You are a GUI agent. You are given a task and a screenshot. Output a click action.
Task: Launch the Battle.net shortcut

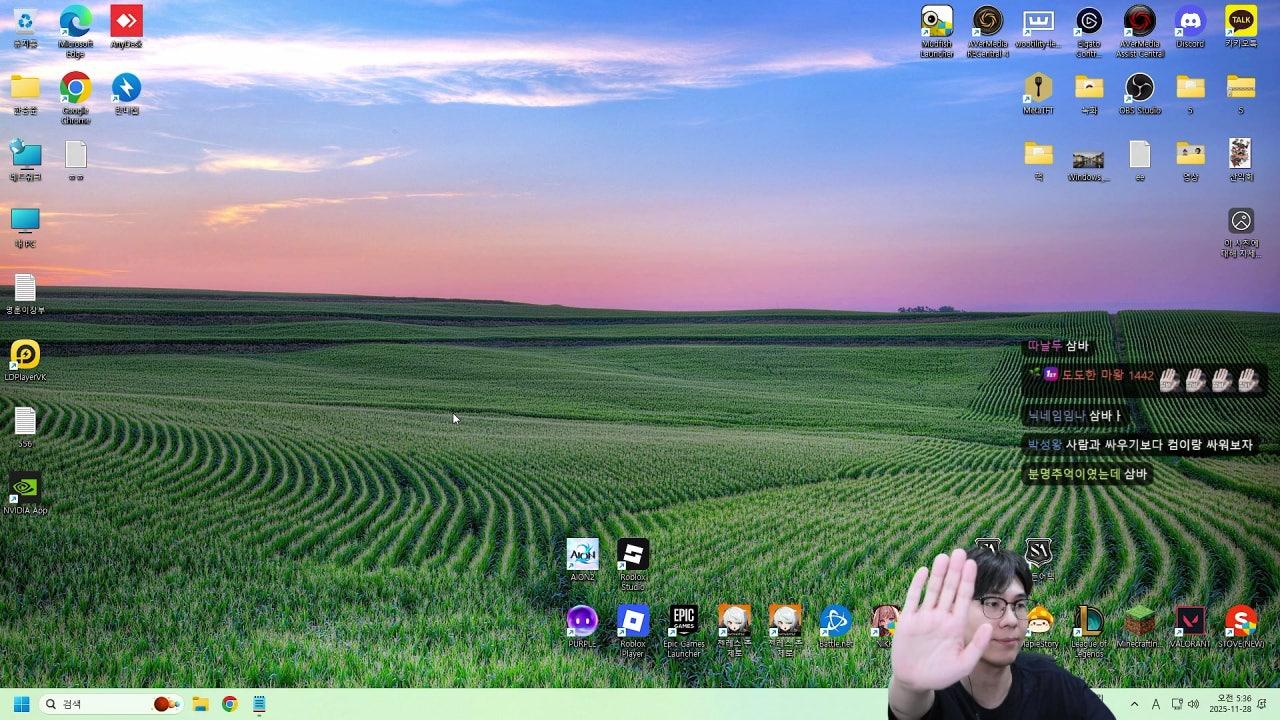click(x=836, y=627)
